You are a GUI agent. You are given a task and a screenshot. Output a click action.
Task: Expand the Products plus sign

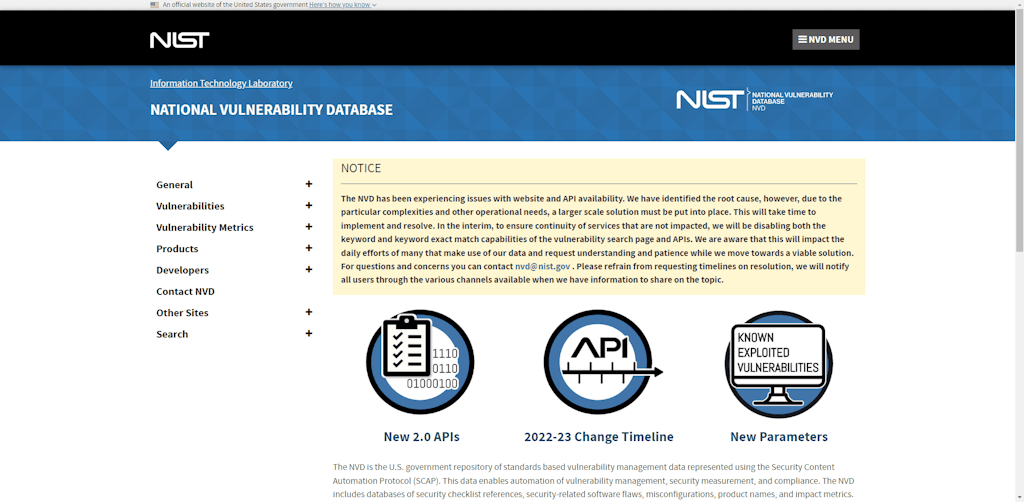[x=309, y=248]
